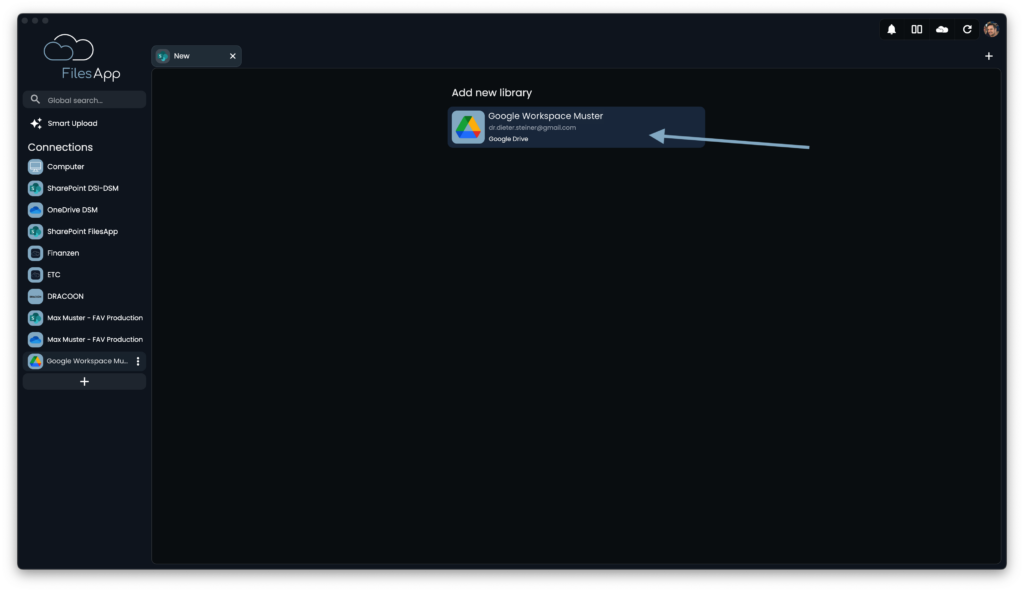1024x591 pixels.
Task: Toggle the split-view columns icon
Action: click(917, 29)
